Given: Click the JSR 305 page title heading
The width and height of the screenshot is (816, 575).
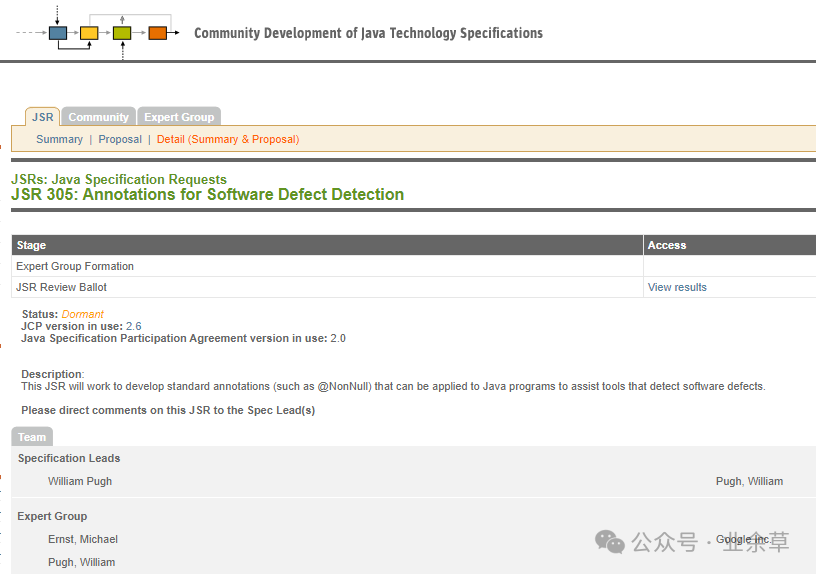Looking at the screenshot, I should click(x=207, y=194).
